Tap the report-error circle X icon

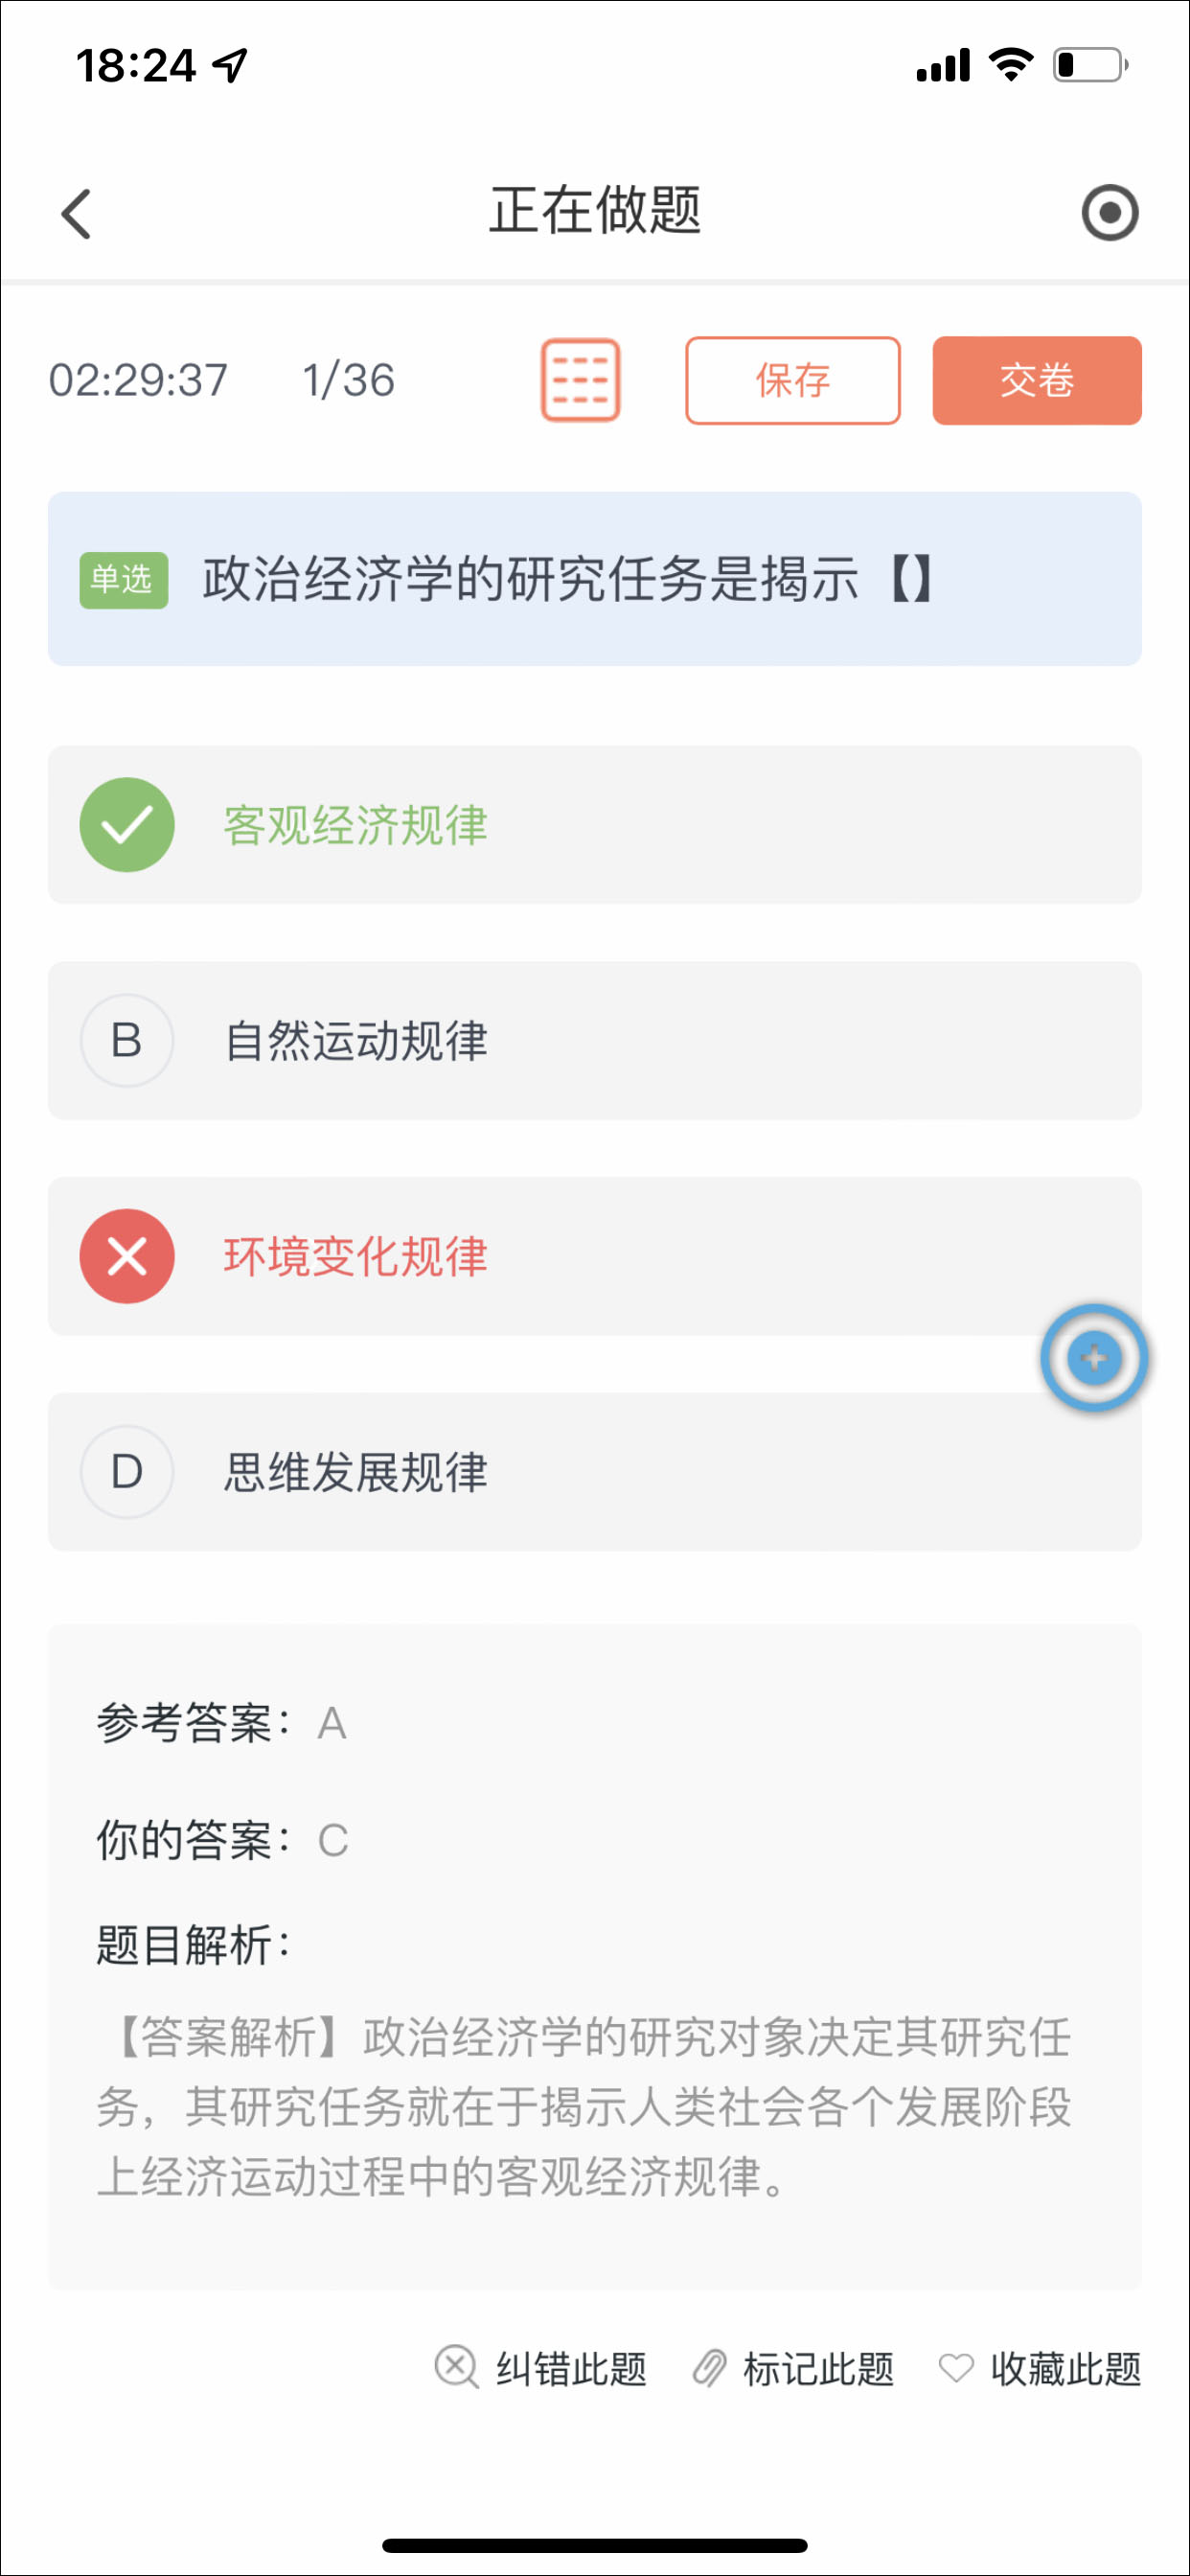coord(456,2367)
